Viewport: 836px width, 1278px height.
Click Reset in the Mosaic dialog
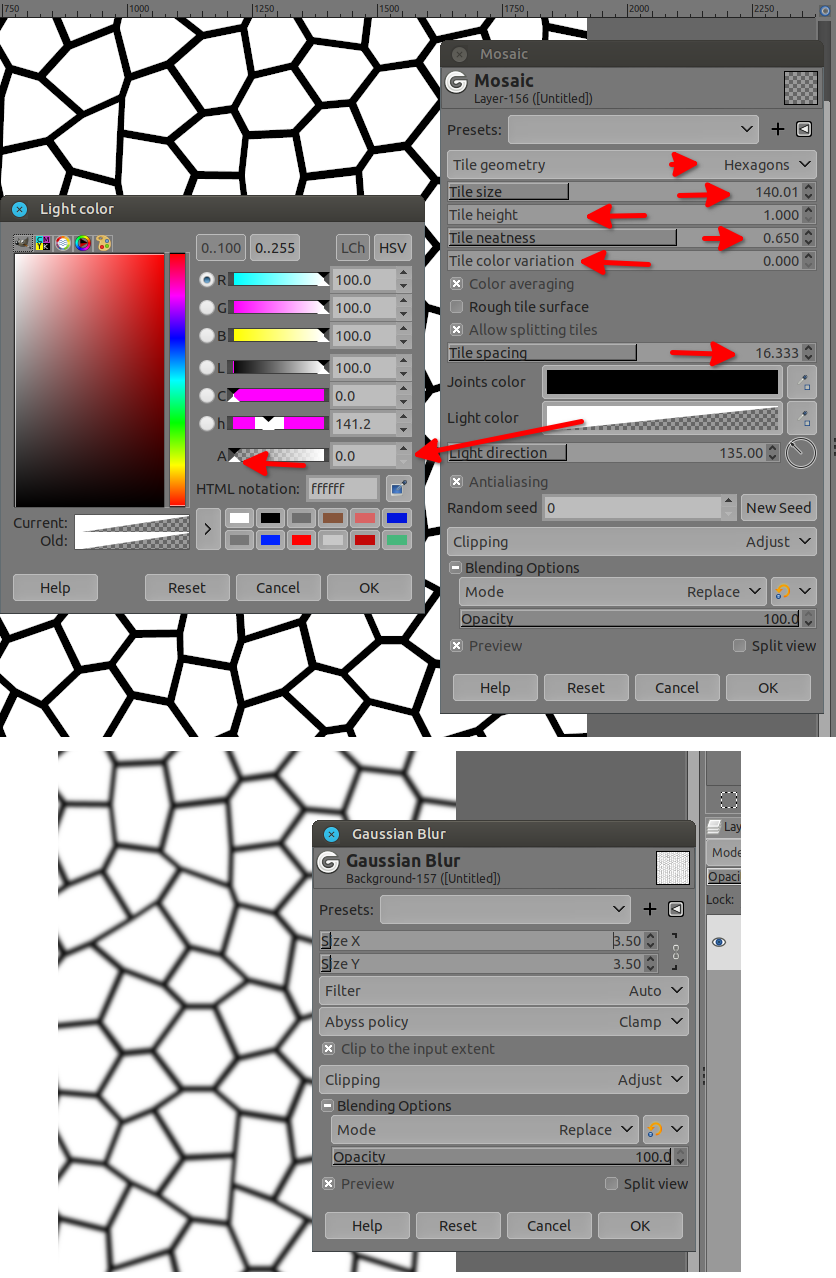point(586,688)
